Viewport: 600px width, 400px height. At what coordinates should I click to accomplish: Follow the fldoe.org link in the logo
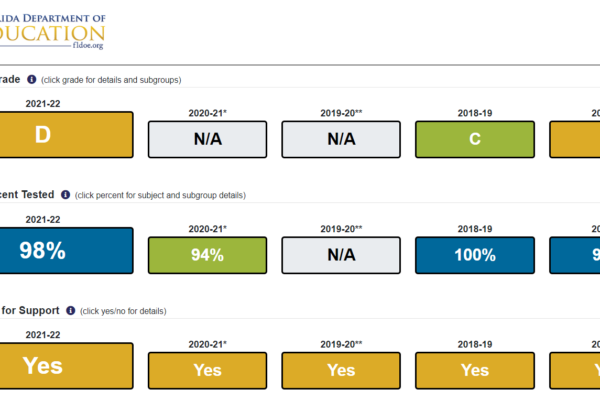tap(88, 46)
